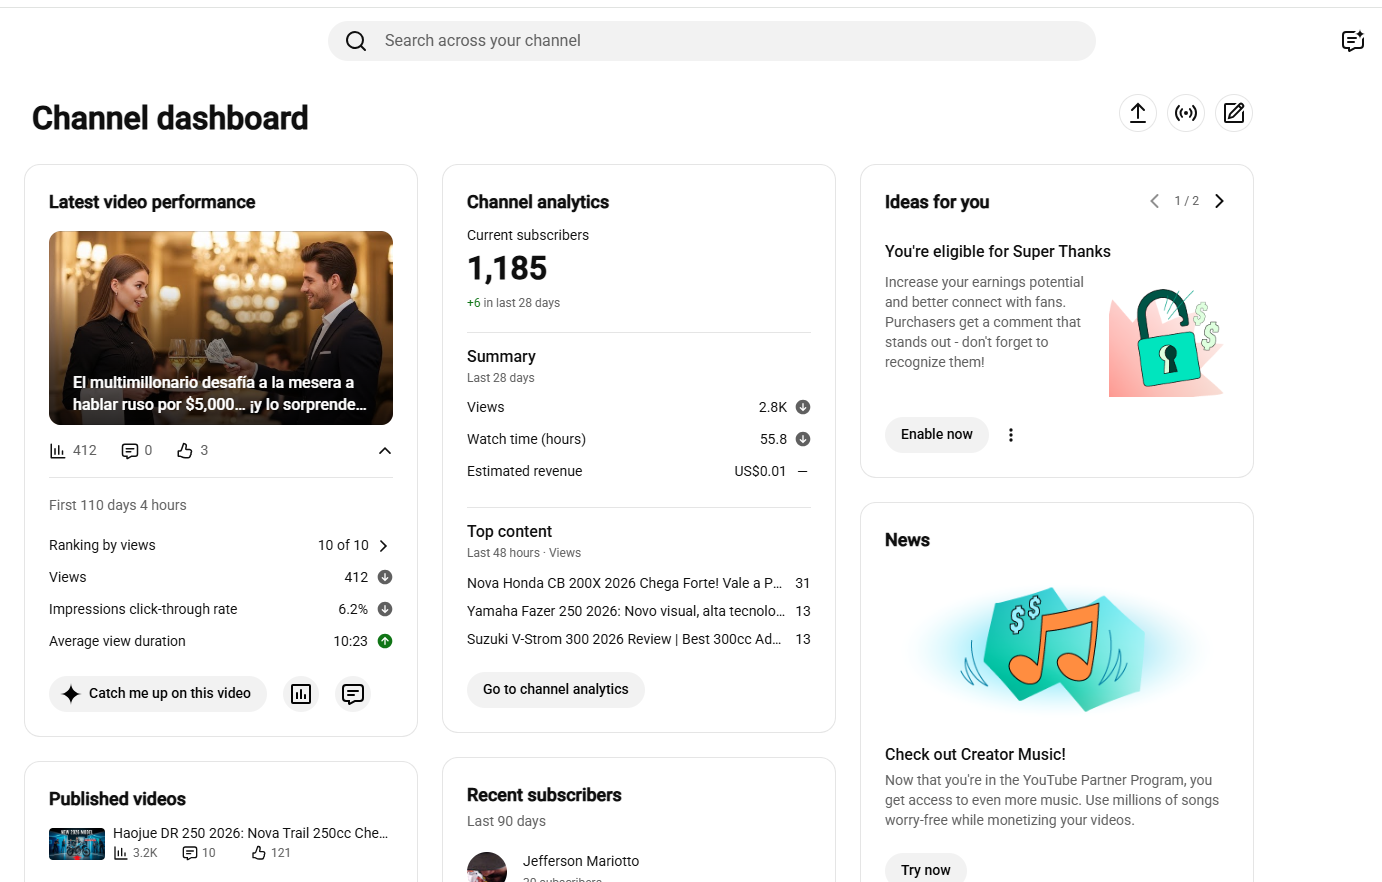Click the Search across your channel field
Screen dimensions: 1382x882
712,41
